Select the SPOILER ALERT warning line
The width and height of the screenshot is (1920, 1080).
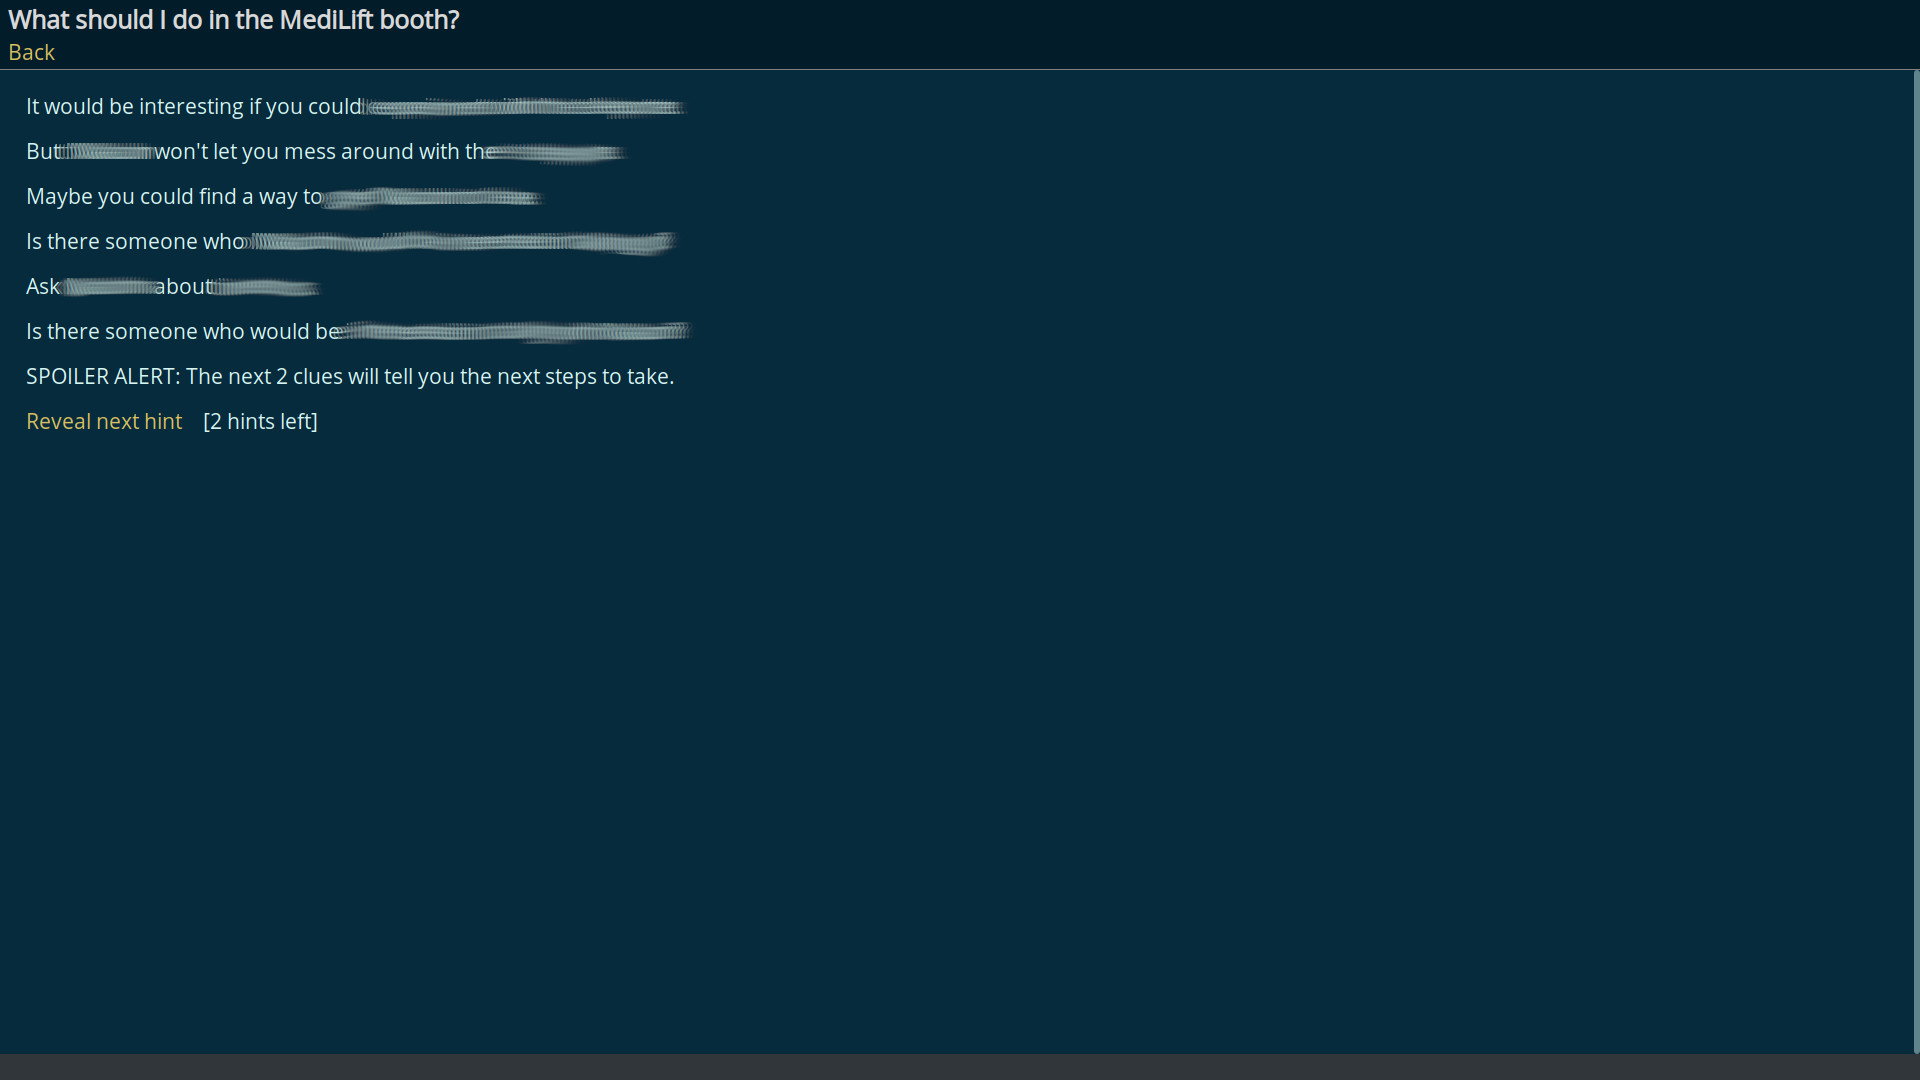click(x=350, y=376)
